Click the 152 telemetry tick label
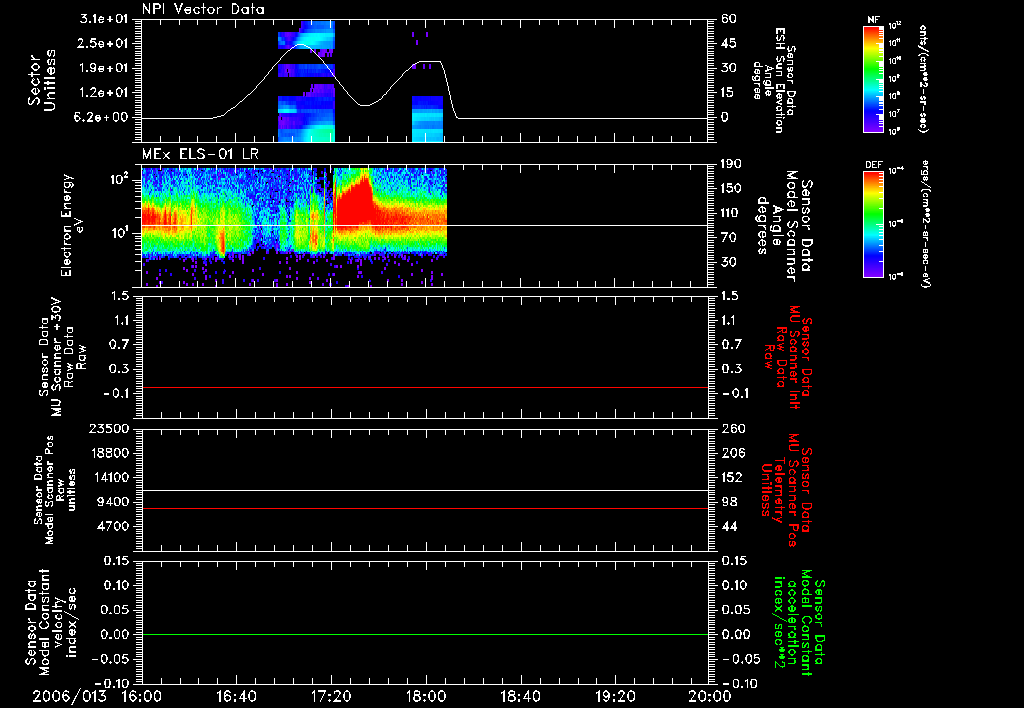1024x708 pixels. click(732, 477)
